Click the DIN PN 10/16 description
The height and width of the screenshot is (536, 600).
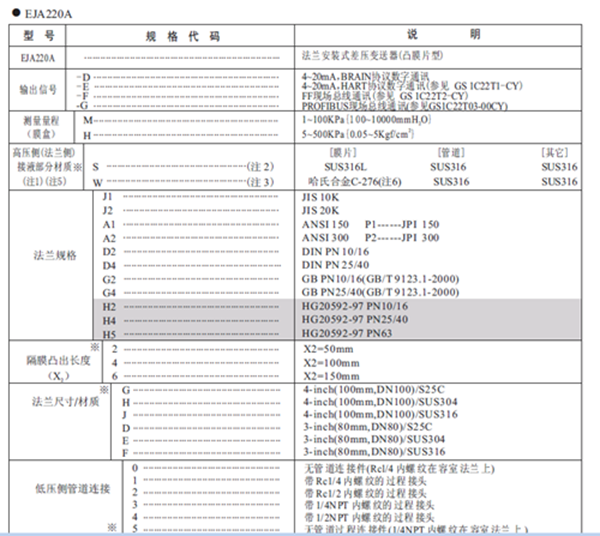335,252
